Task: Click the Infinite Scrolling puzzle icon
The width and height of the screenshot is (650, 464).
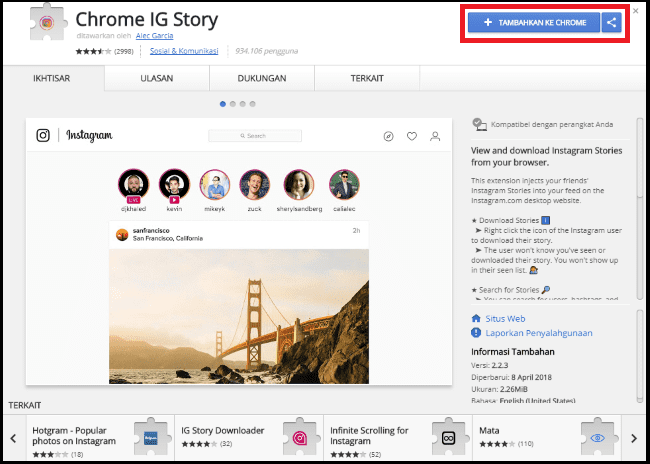Action: coord(449,438)
